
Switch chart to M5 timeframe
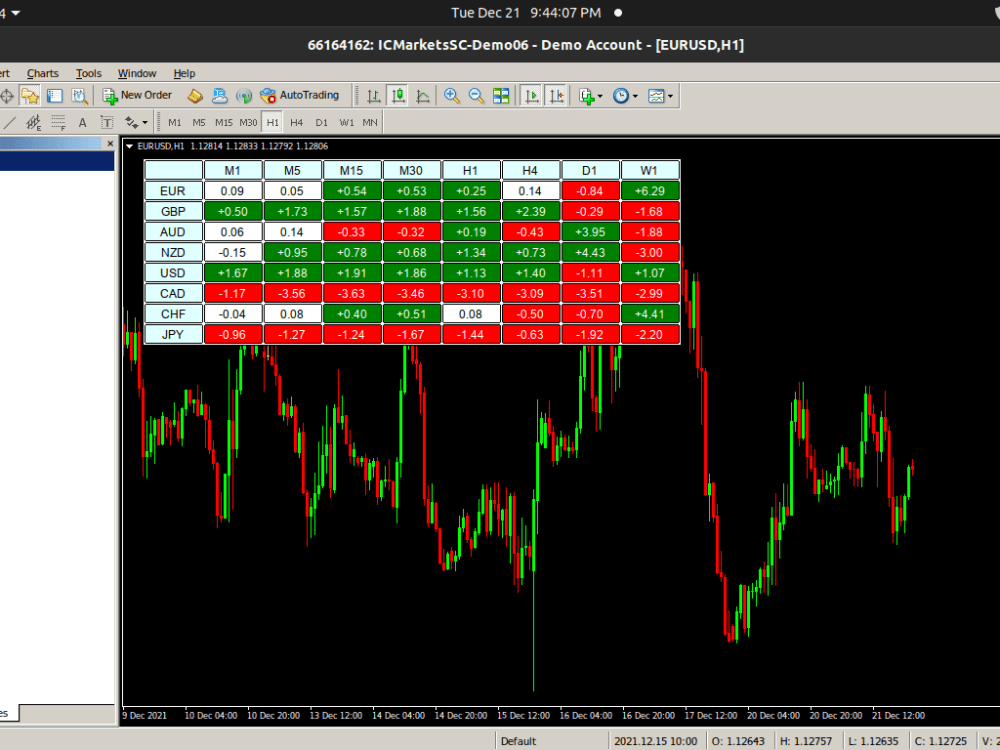click(x=199, y=122)
